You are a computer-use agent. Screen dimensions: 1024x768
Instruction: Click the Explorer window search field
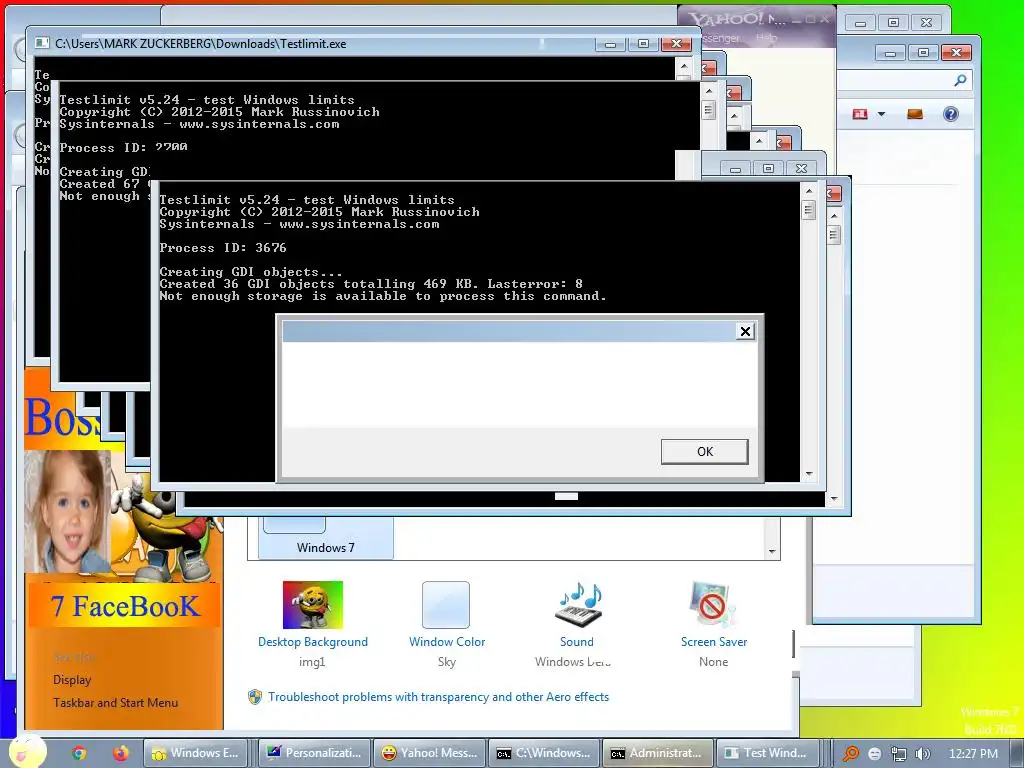pyautogui.click(x=904, y=80)
